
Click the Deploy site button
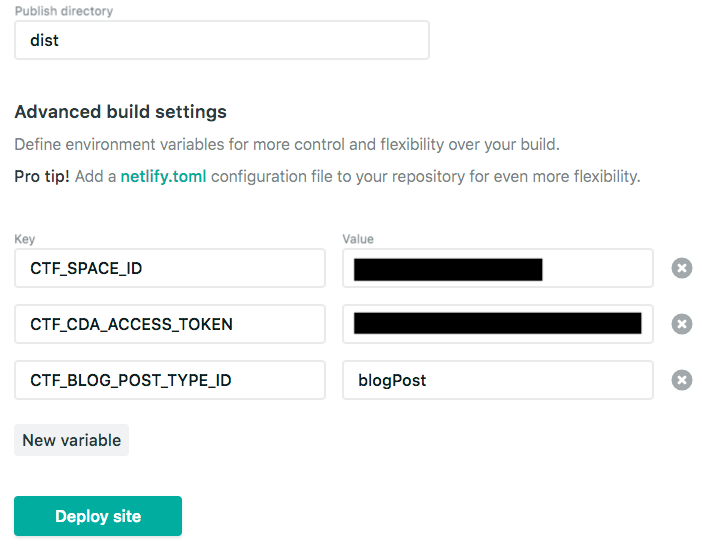98,516
